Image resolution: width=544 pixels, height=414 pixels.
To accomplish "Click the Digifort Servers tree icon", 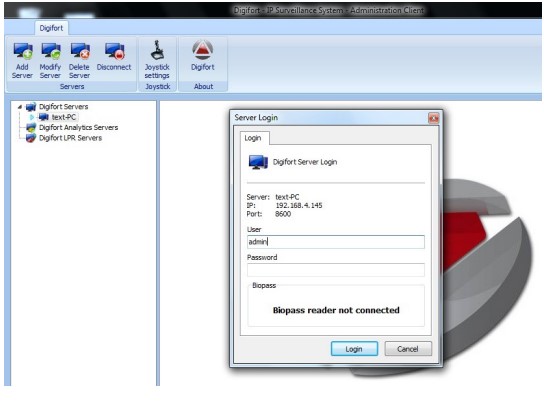I will (31, 107).
